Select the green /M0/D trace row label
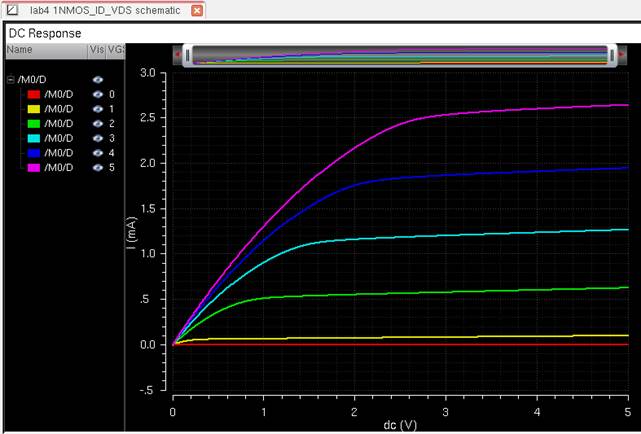Screen dimensions: 641x434 (x=60, y=123)
